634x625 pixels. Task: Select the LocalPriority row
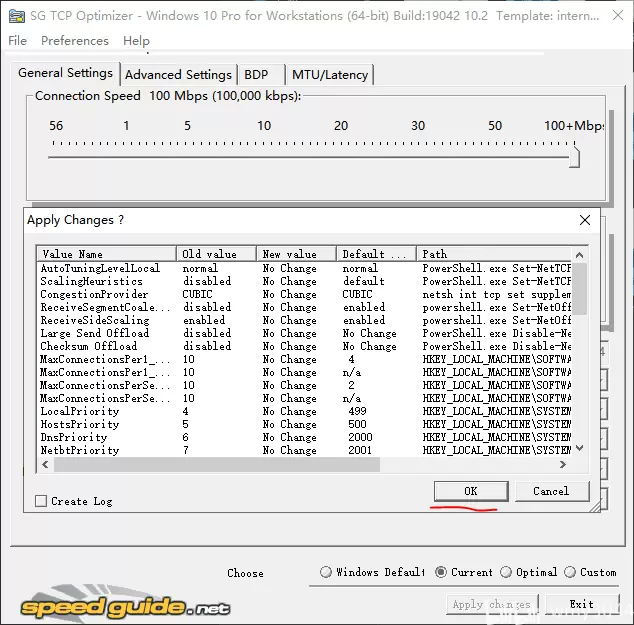point(304,412)
